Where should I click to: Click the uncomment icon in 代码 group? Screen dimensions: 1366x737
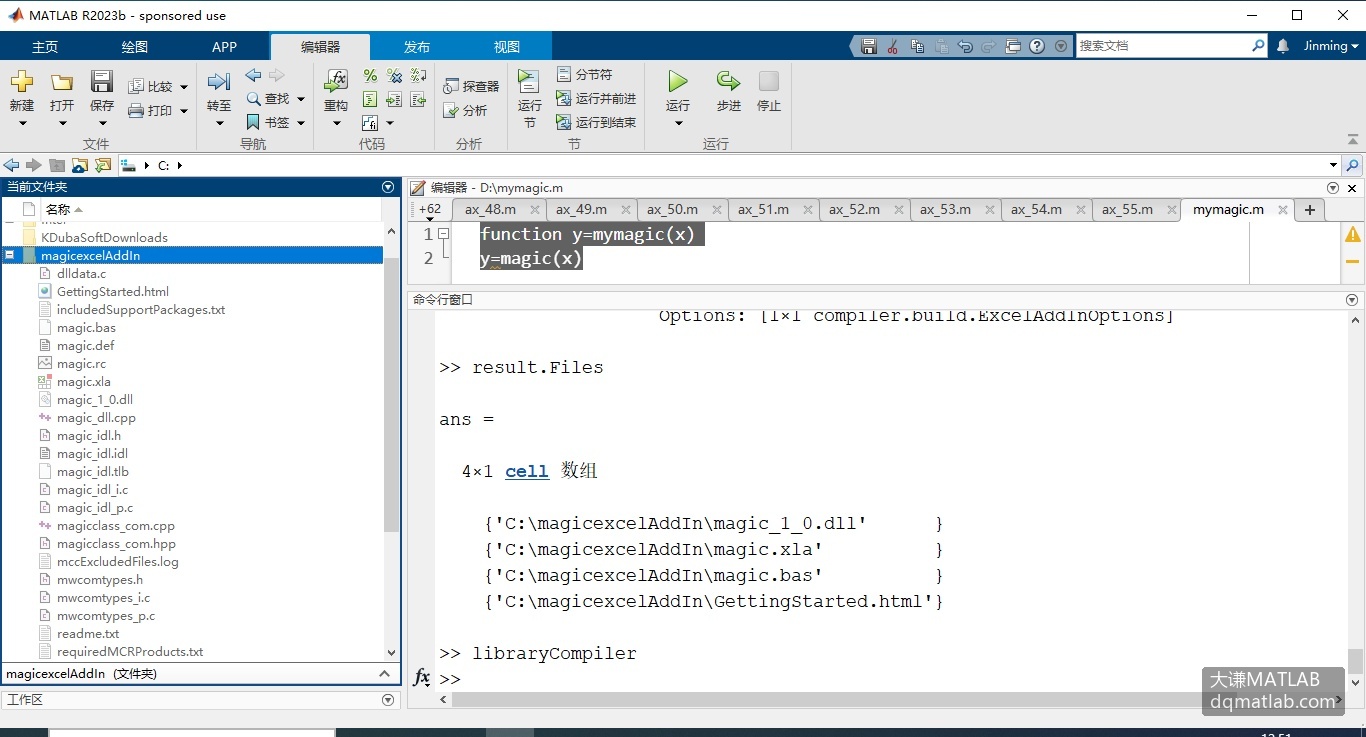point(394,76)
